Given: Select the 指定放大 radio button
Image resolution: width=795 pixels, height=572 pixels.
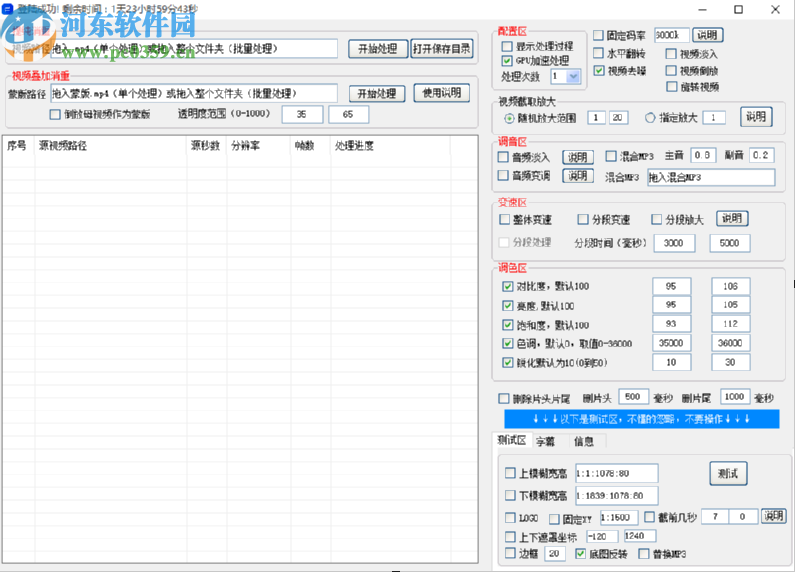Looking at the screenshot, I should [651, 118].
